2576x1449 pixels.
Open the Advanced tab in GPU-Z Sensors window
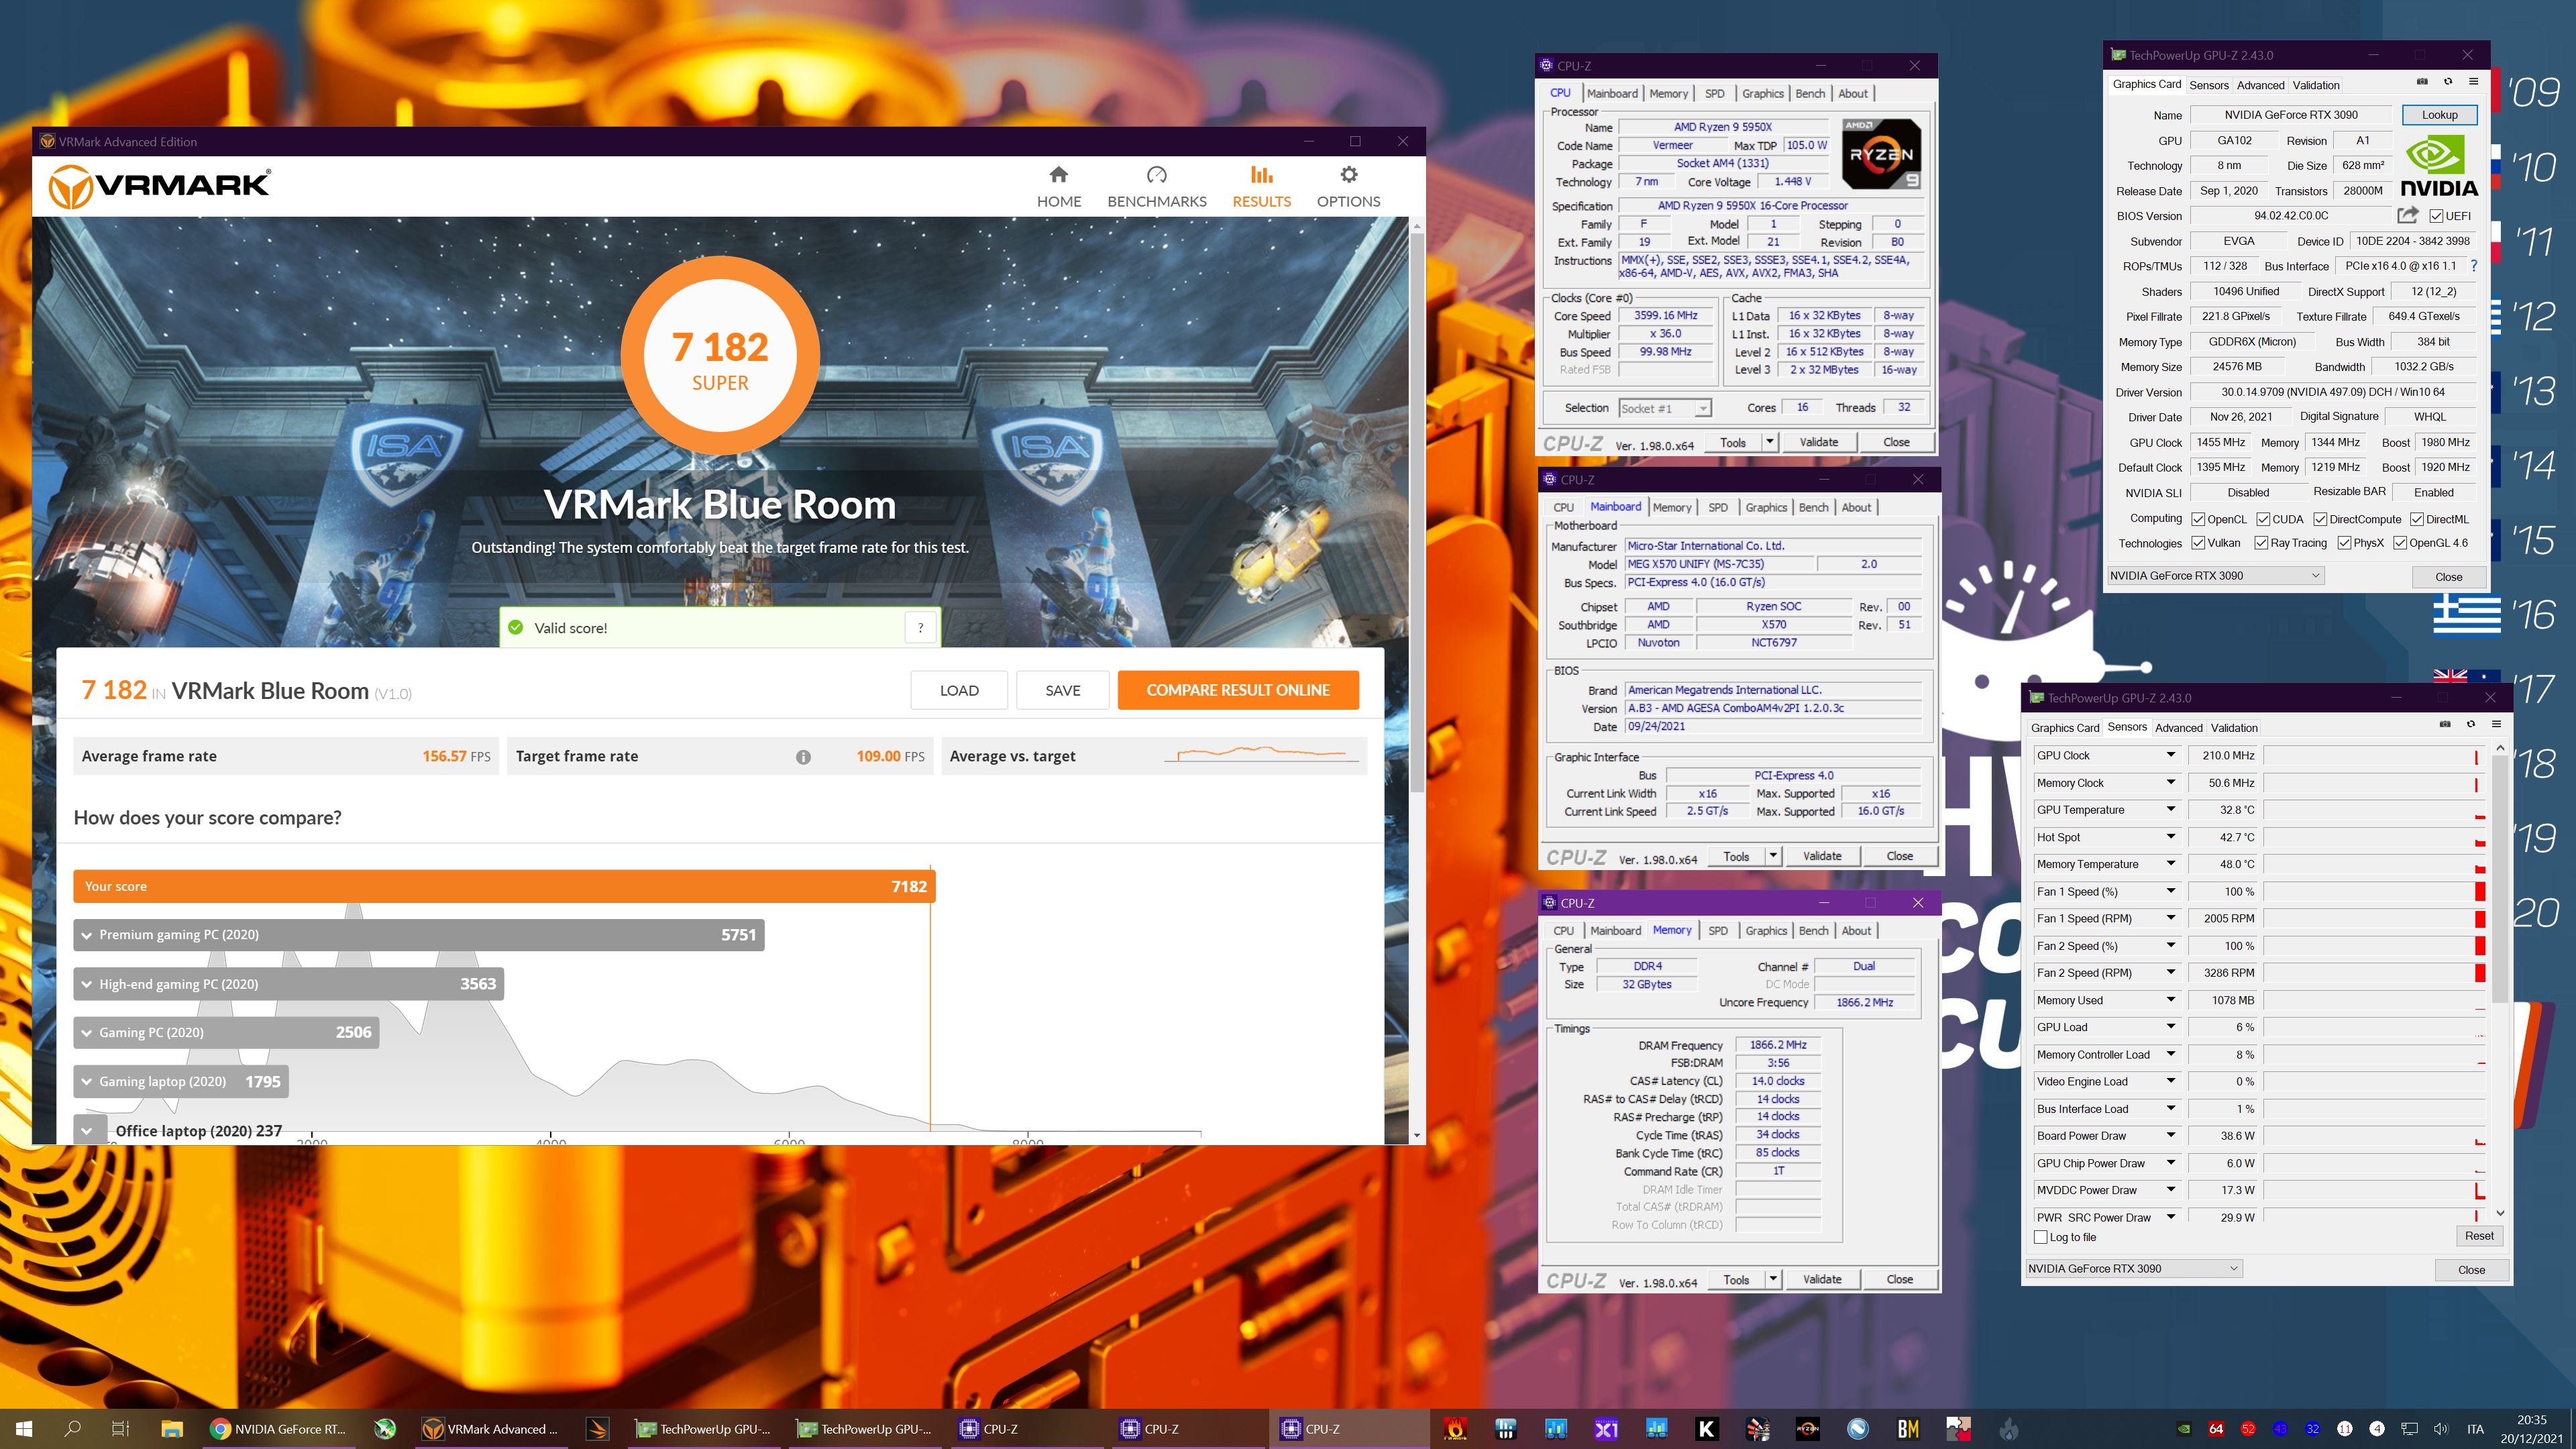tap(2179, 728)
